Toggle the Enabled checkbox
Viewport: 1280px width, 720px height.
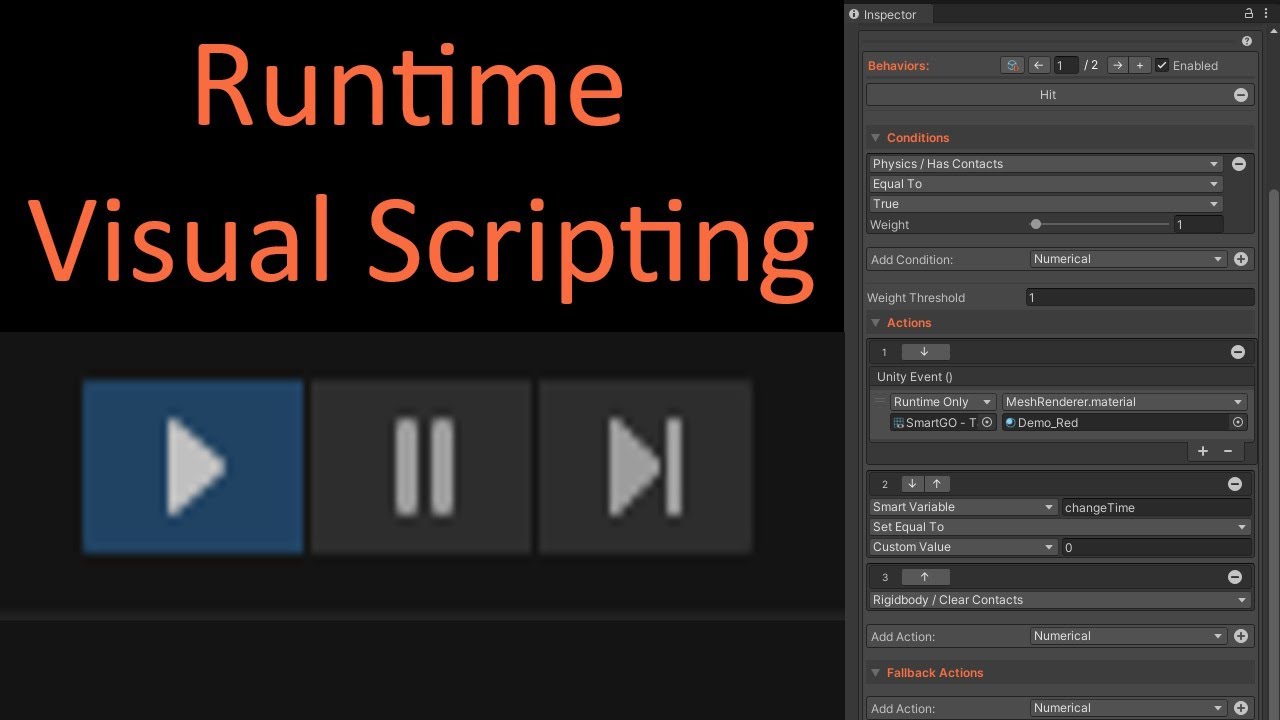tap(1161, 65)
